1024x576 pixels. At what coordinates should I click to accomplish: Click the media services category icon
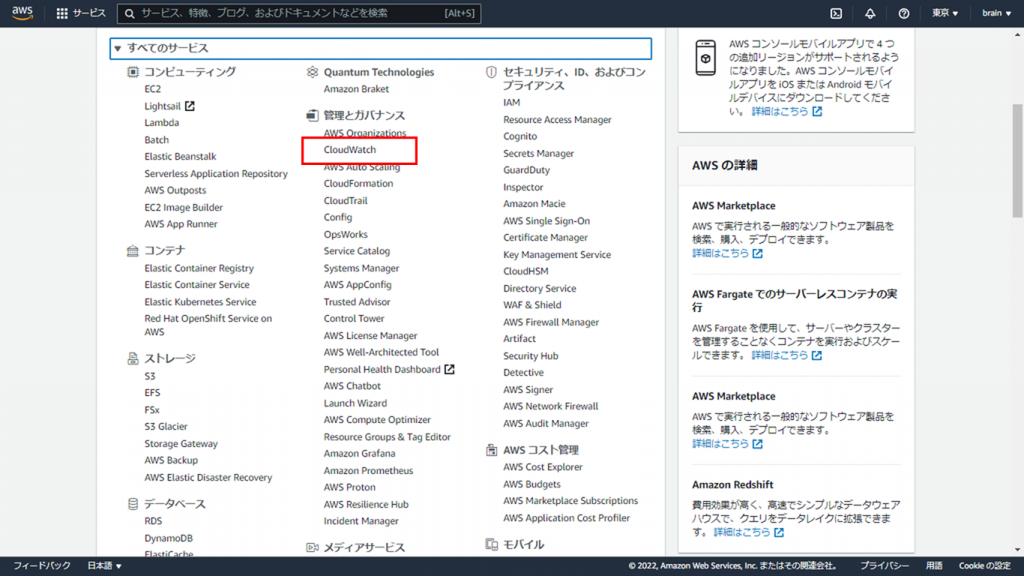click(x=312, y=547)
